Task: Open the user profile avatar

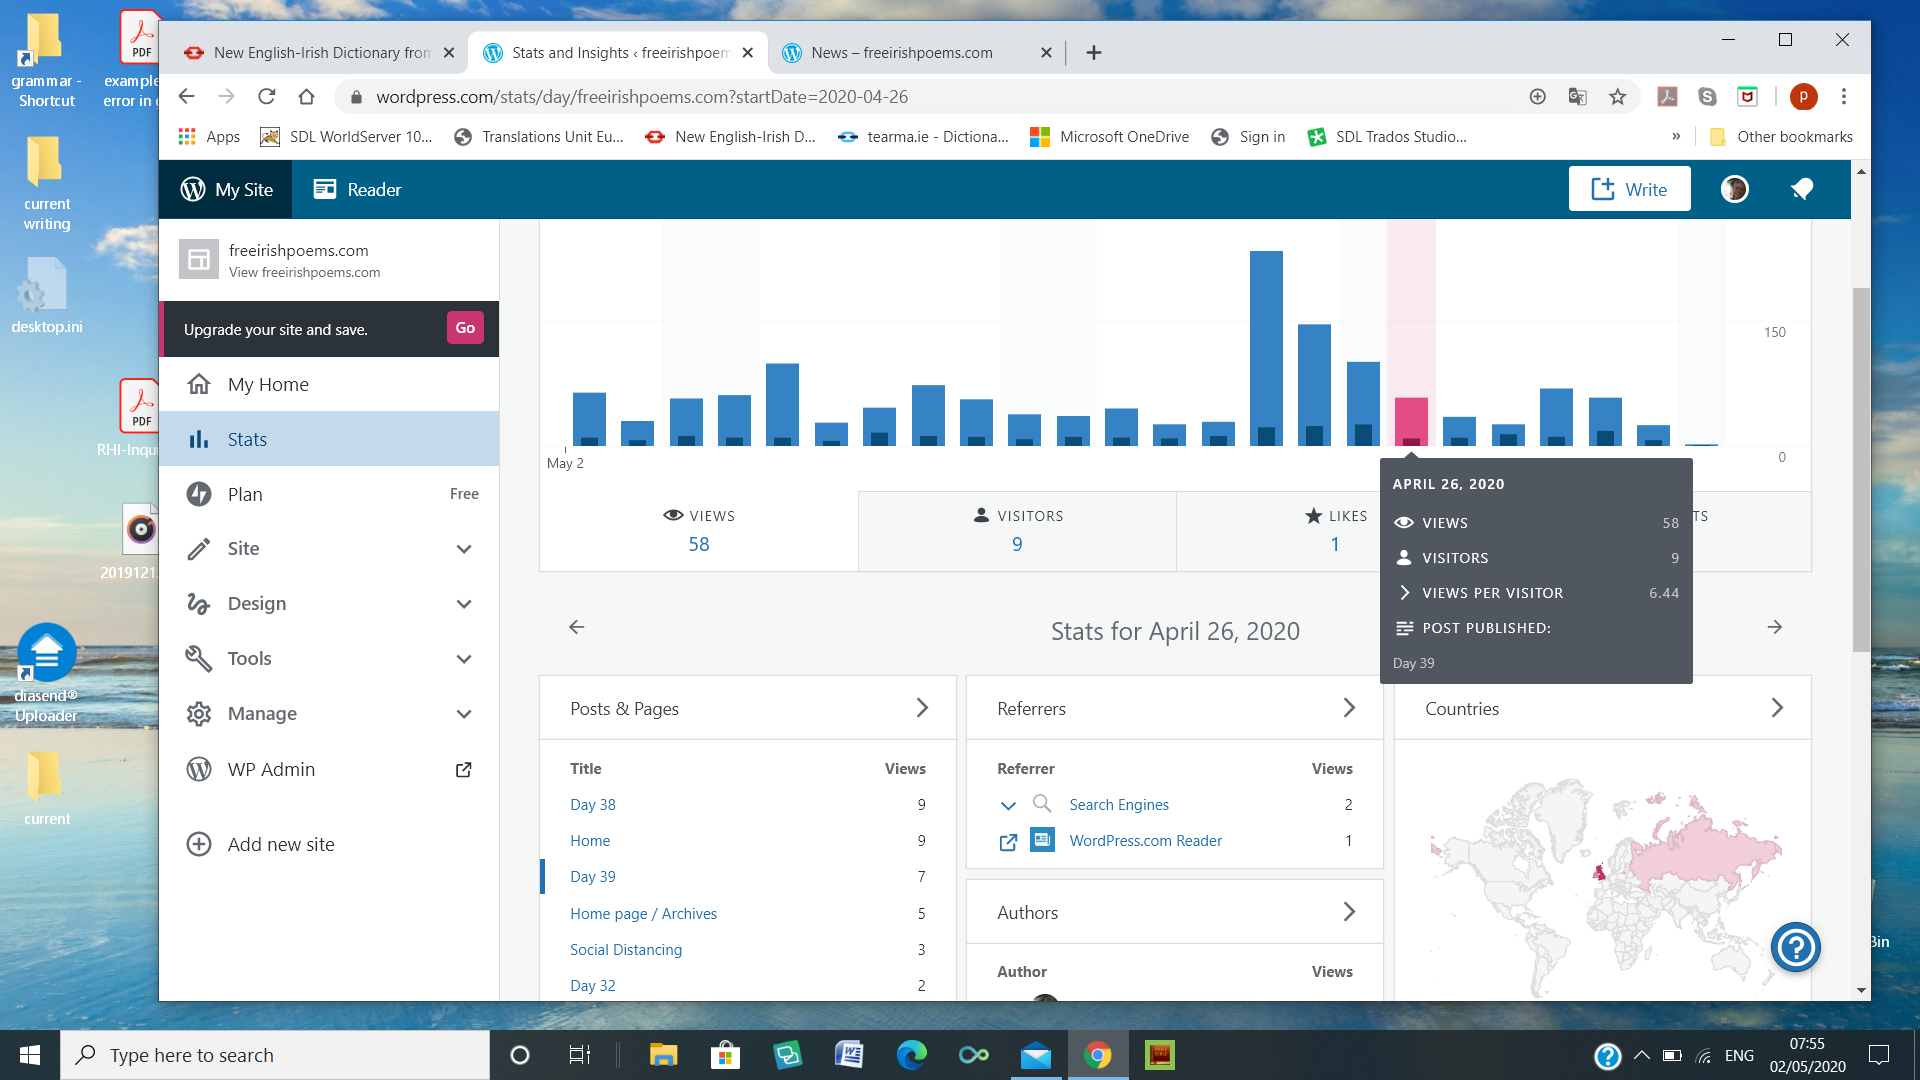Action: tap(1734, 189)
